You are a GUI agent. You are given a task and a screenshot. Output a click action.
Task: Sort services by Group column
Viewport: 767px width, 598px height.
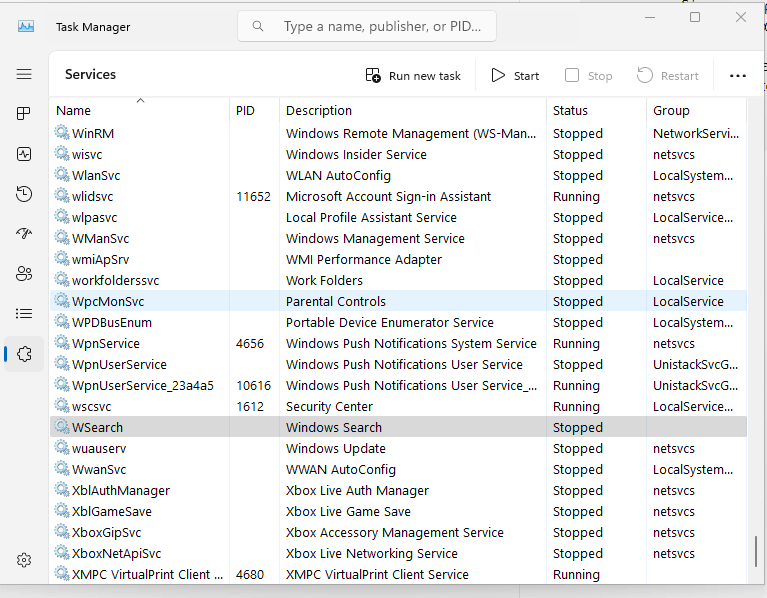[x=697, y=111]
